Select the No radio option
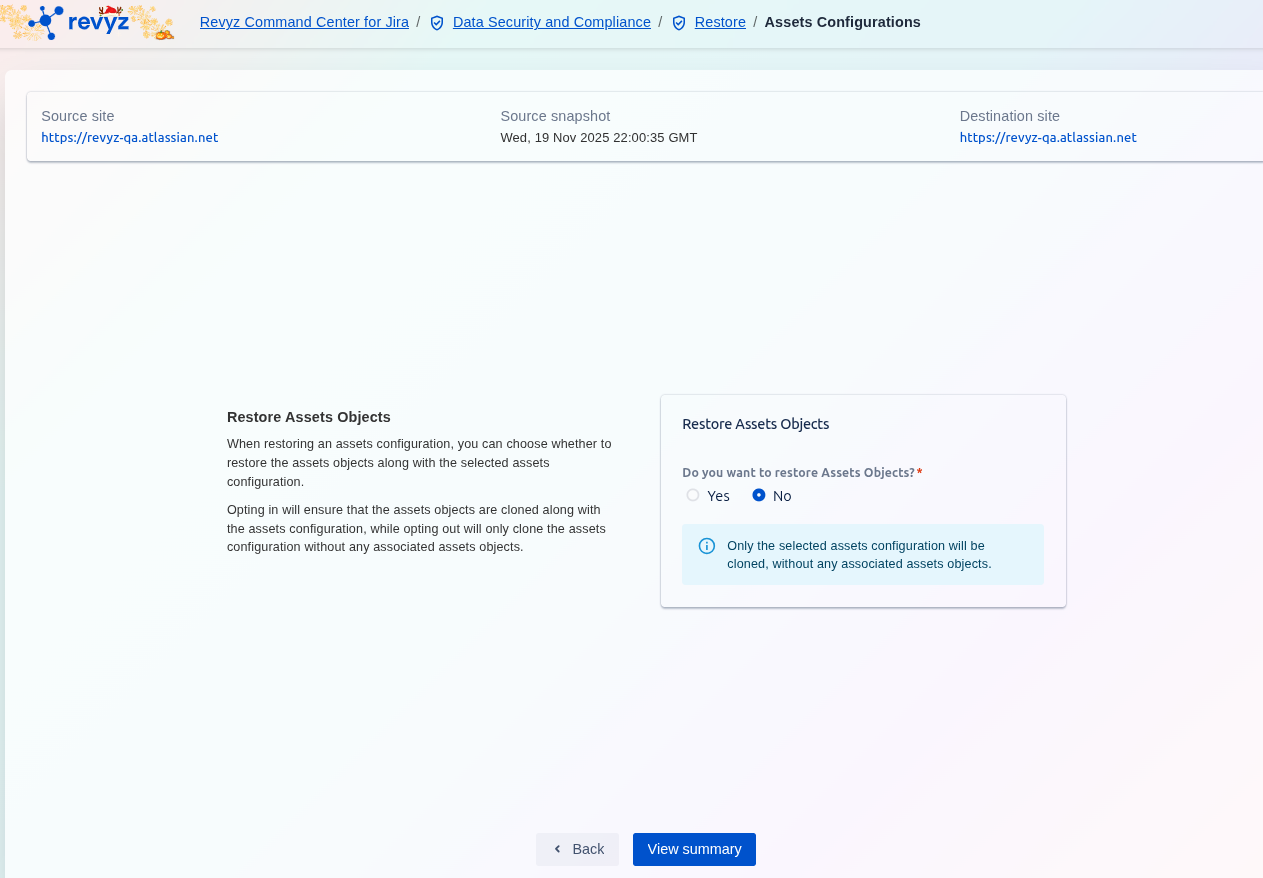 tap(759, 495)
